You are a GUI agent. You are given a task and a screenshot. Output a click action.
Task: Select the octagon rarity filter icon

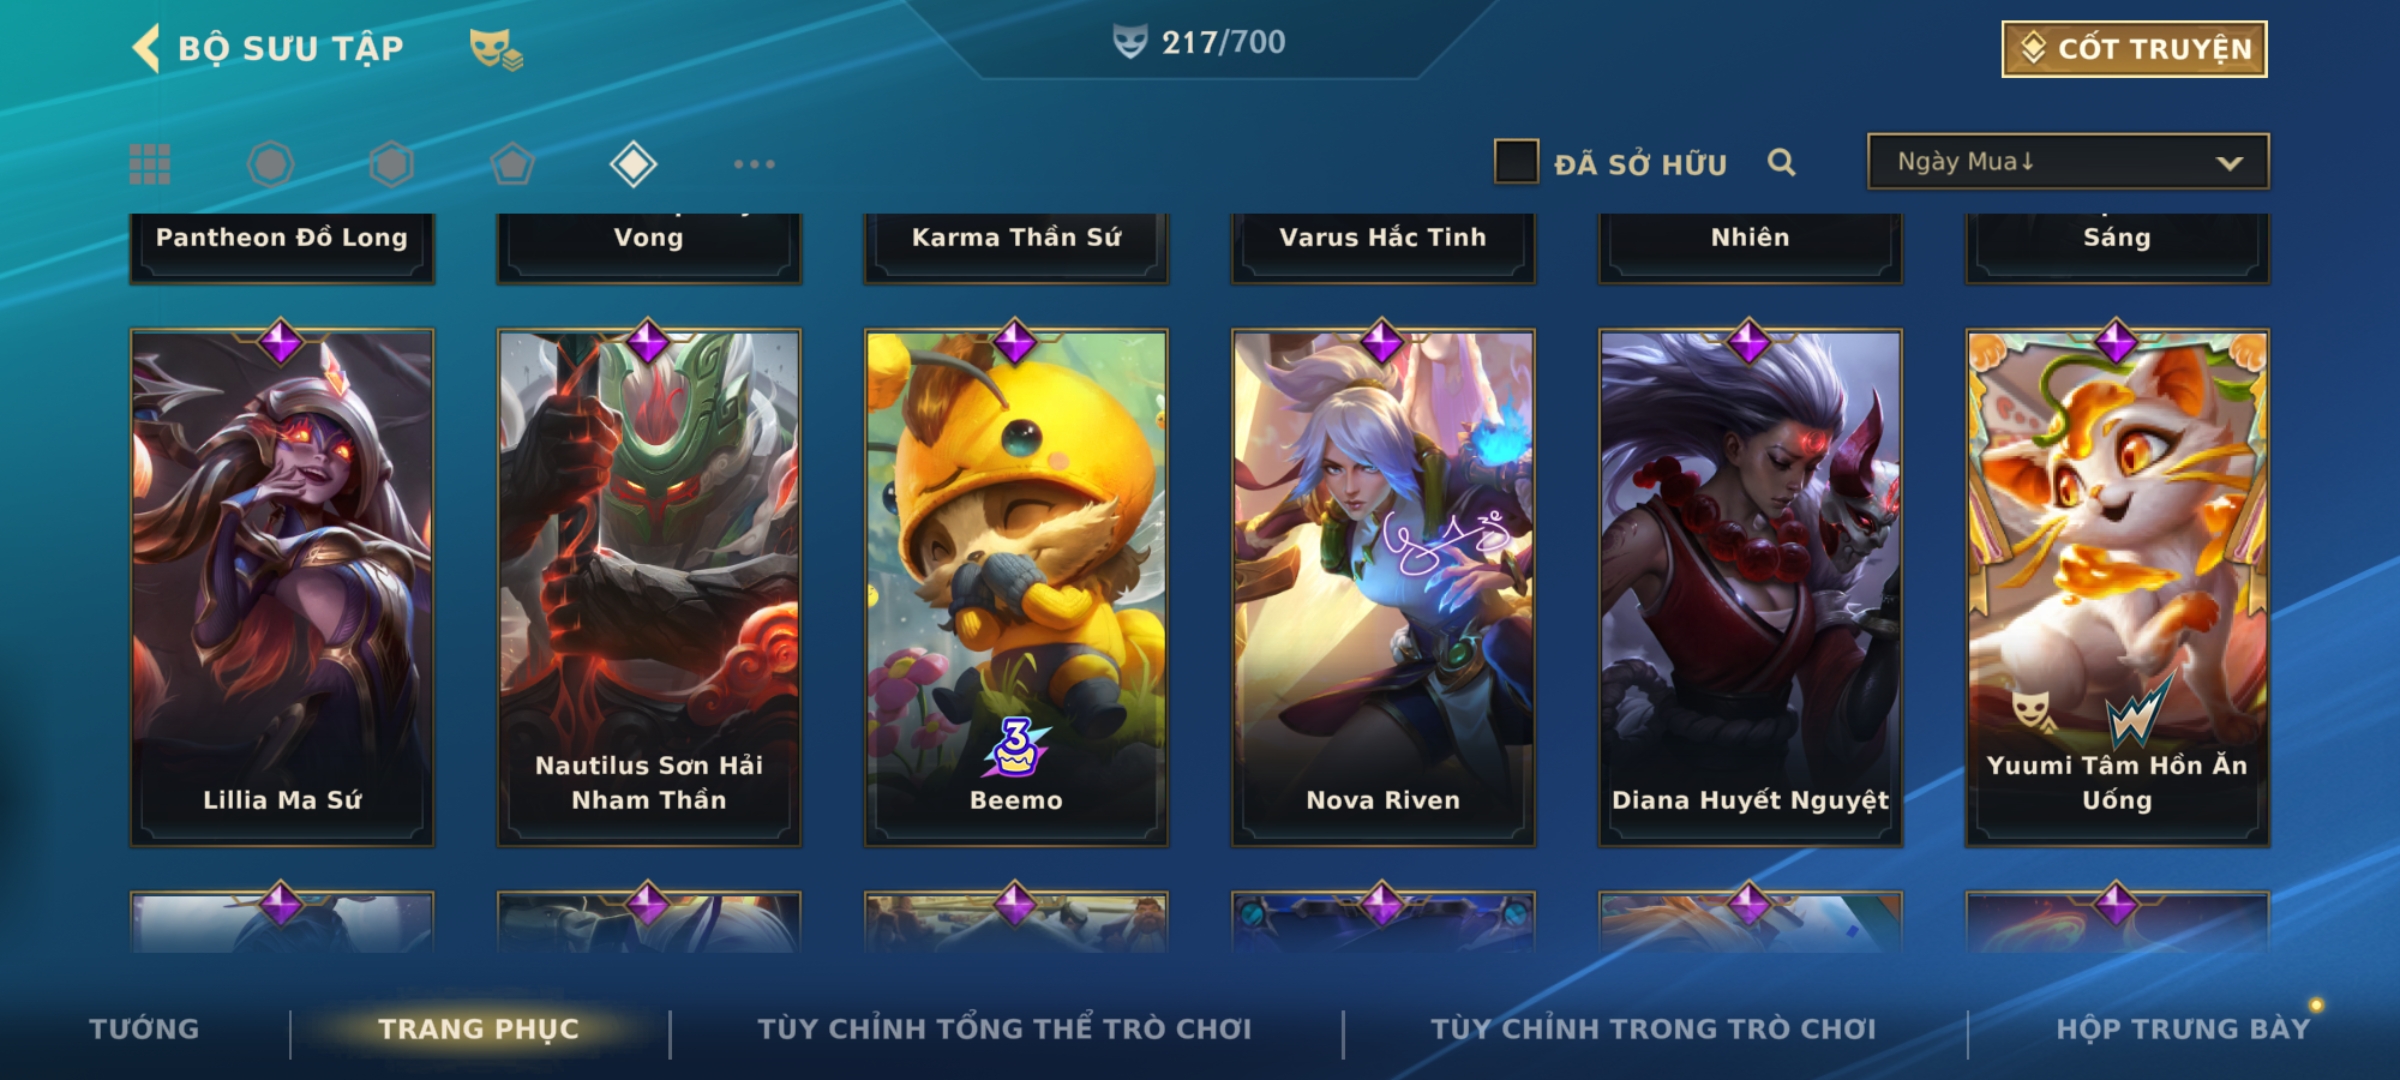270,164
